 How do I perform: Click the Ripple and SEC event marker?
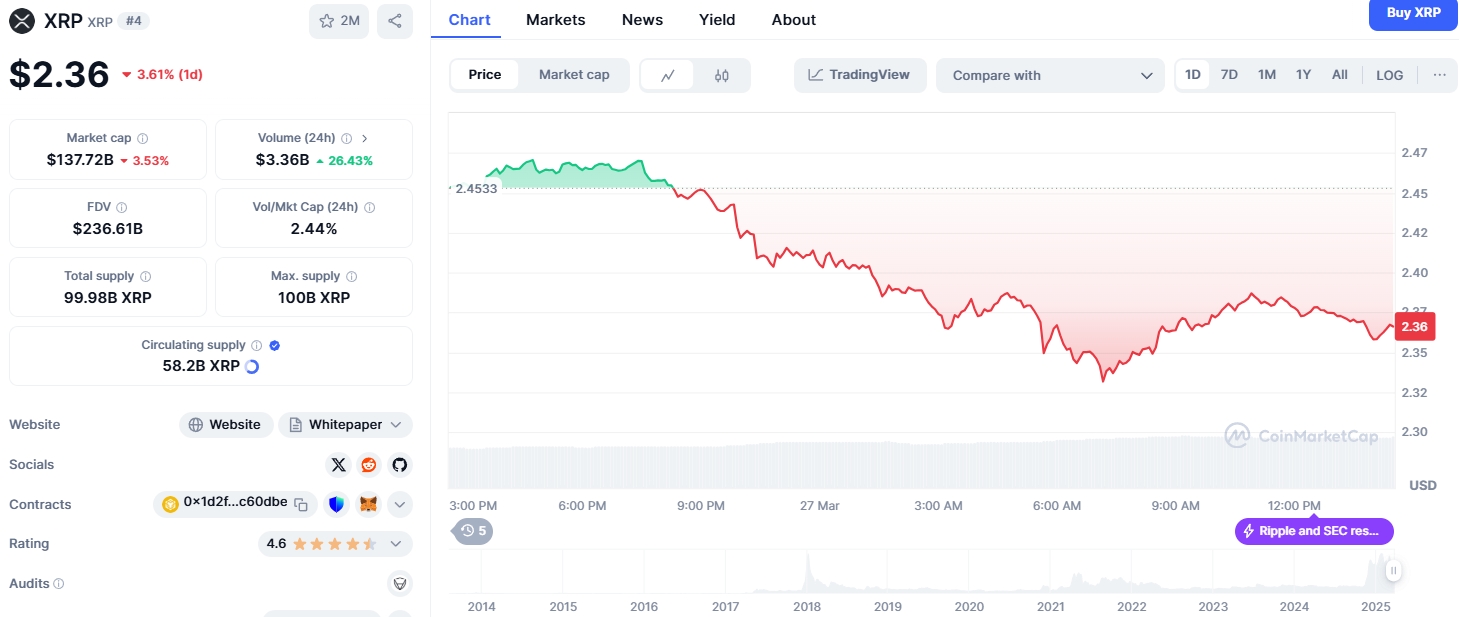tap(1314, 531)
